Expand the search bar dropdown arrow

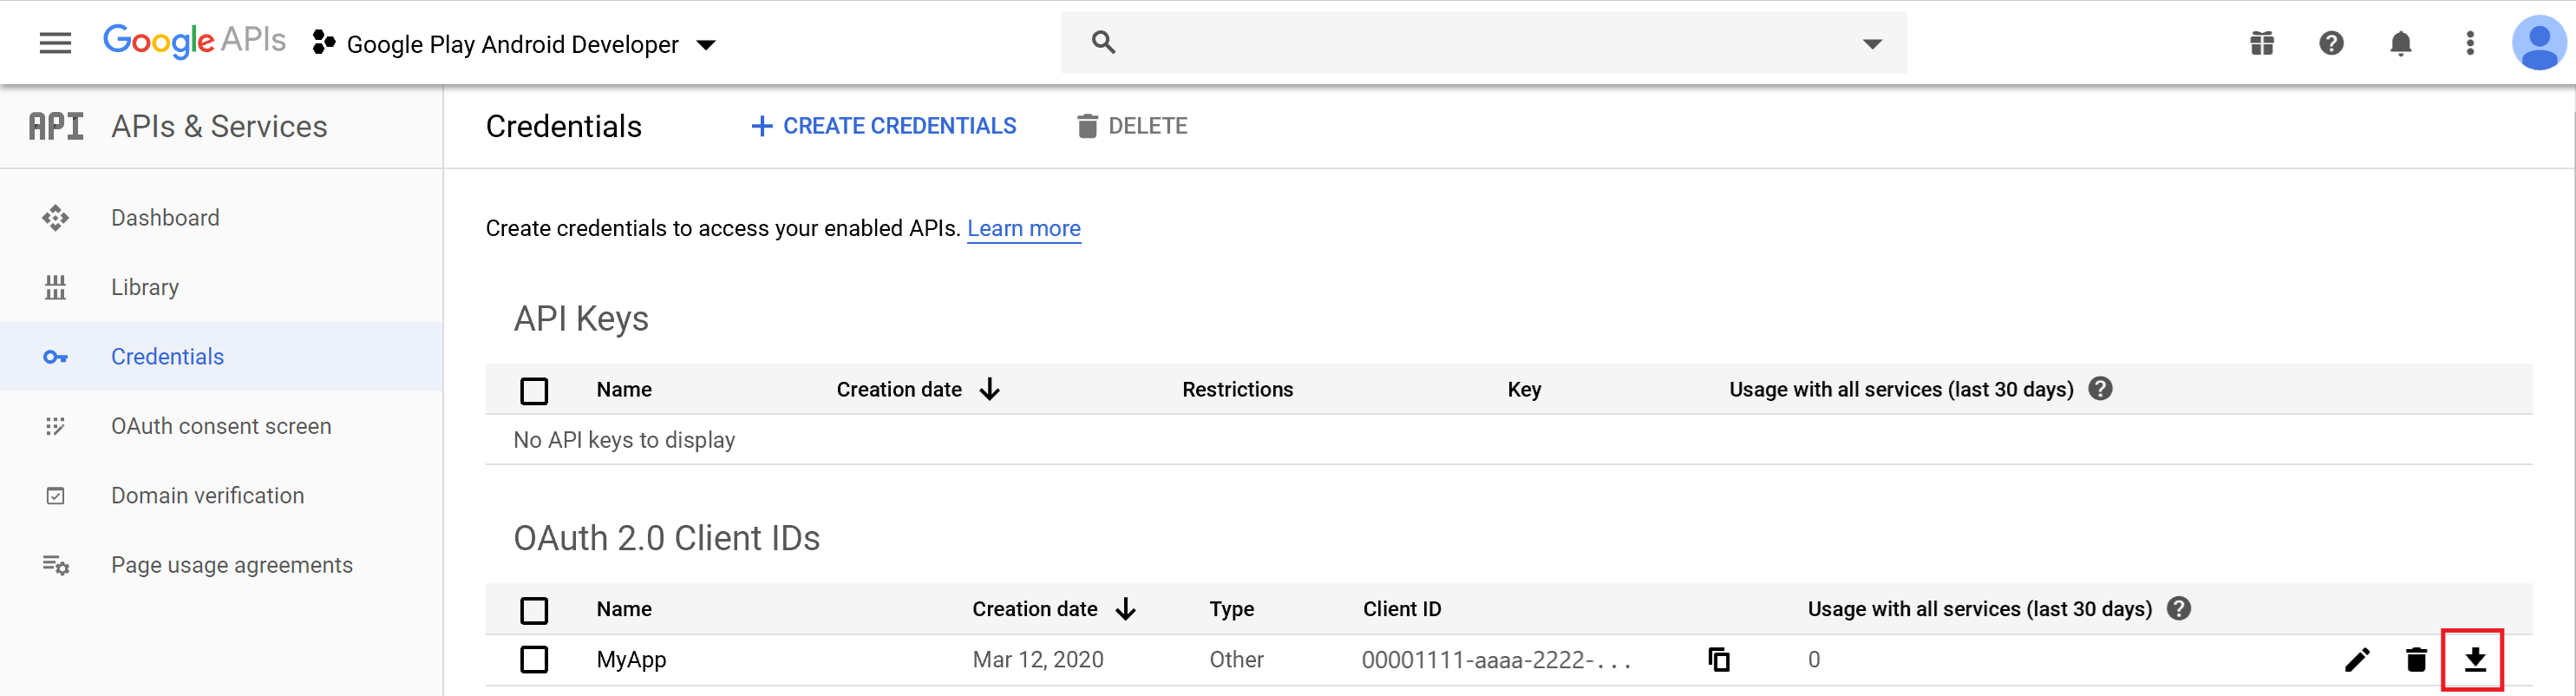tap(1872, 44)
